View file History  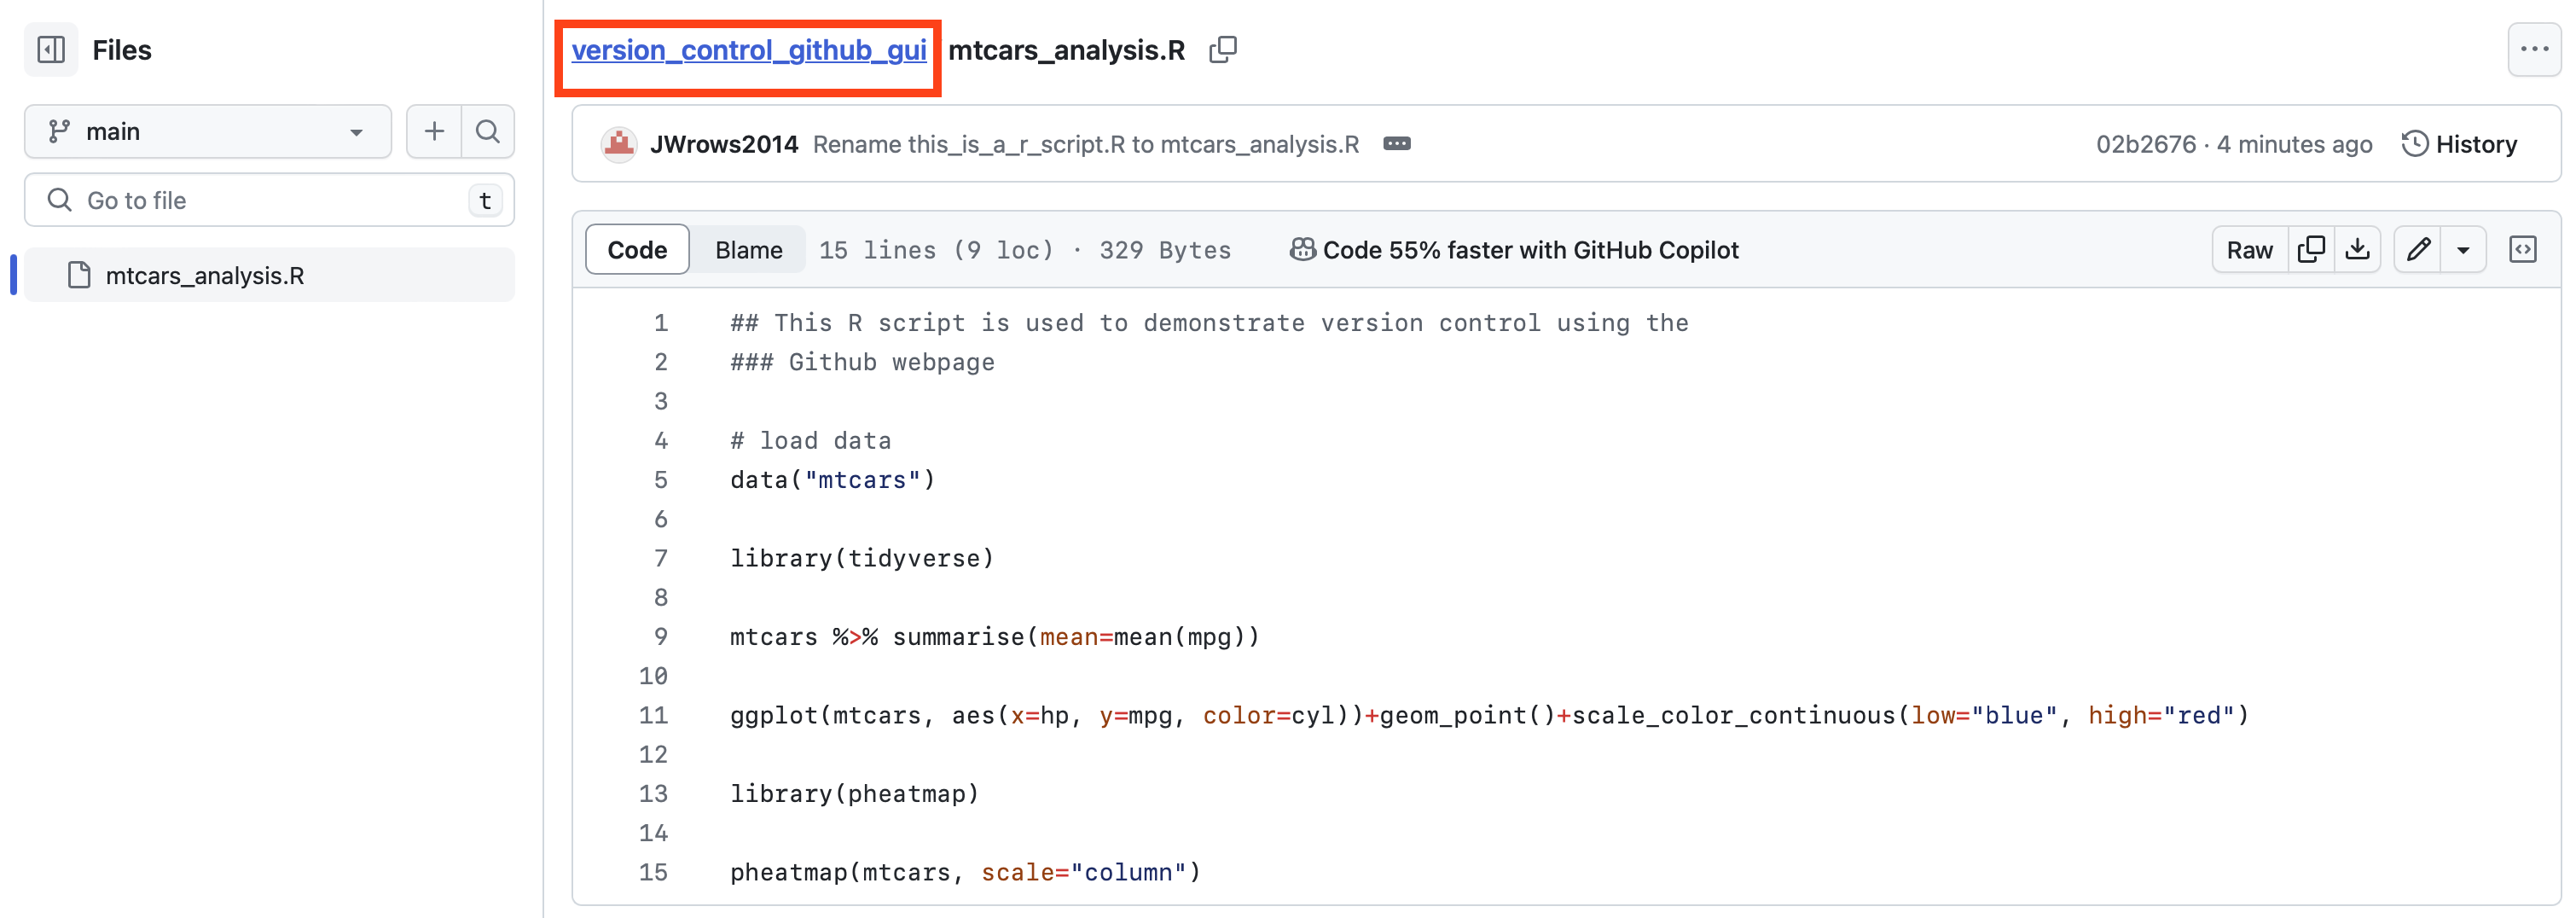[2460, 144]
